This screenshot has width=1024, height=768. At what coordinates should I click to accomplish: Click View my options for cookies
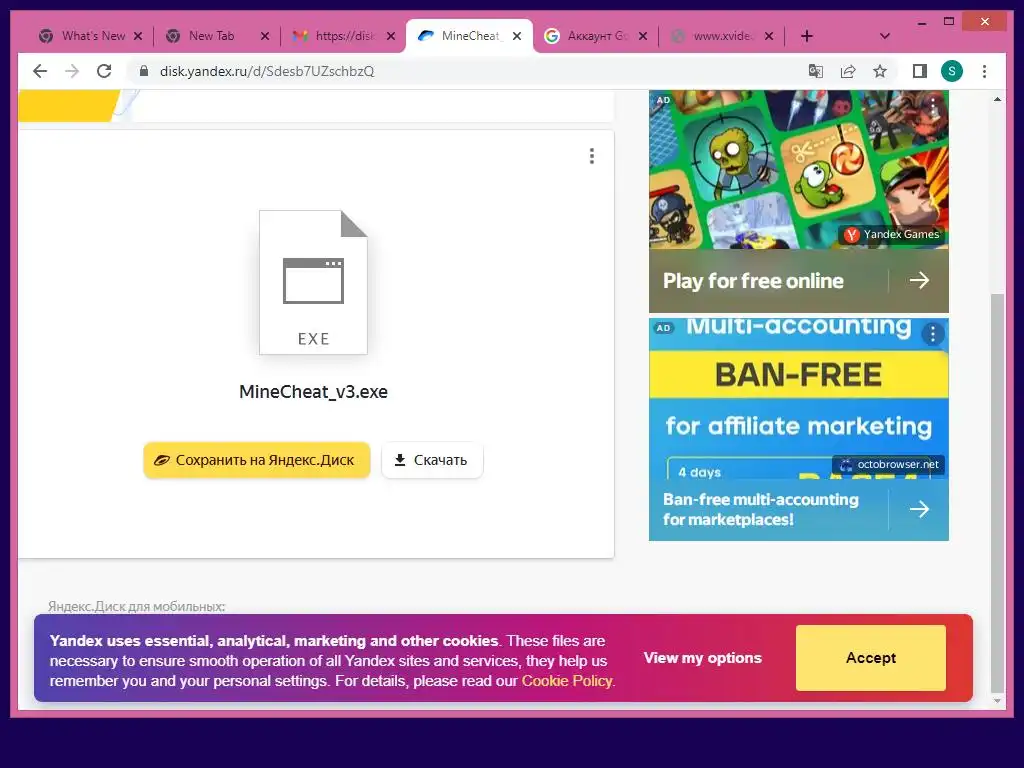tap(703, 658)
